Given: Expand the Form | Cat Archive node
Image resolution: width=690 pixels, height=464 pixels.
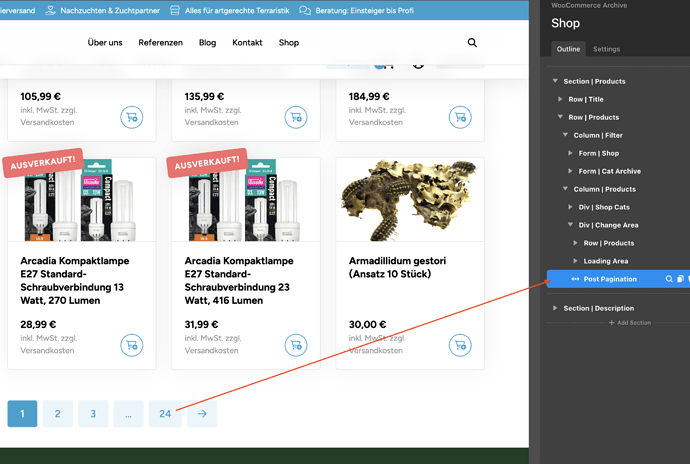Looking at the screenshot, I should 570,171.
